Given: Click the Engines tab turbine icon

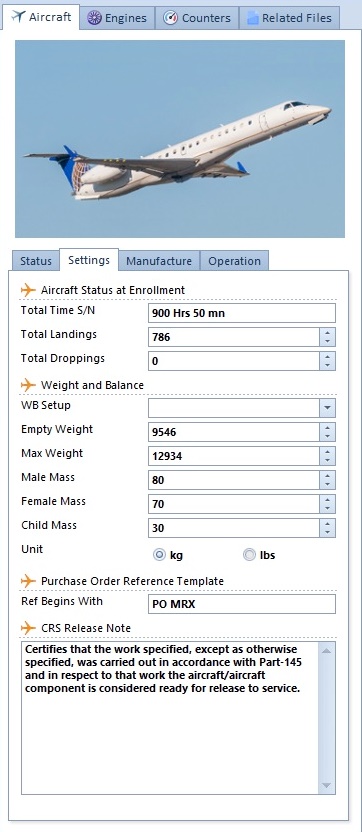Looking at the screenshot, I should pyautogui.click(x=94, y=18).
